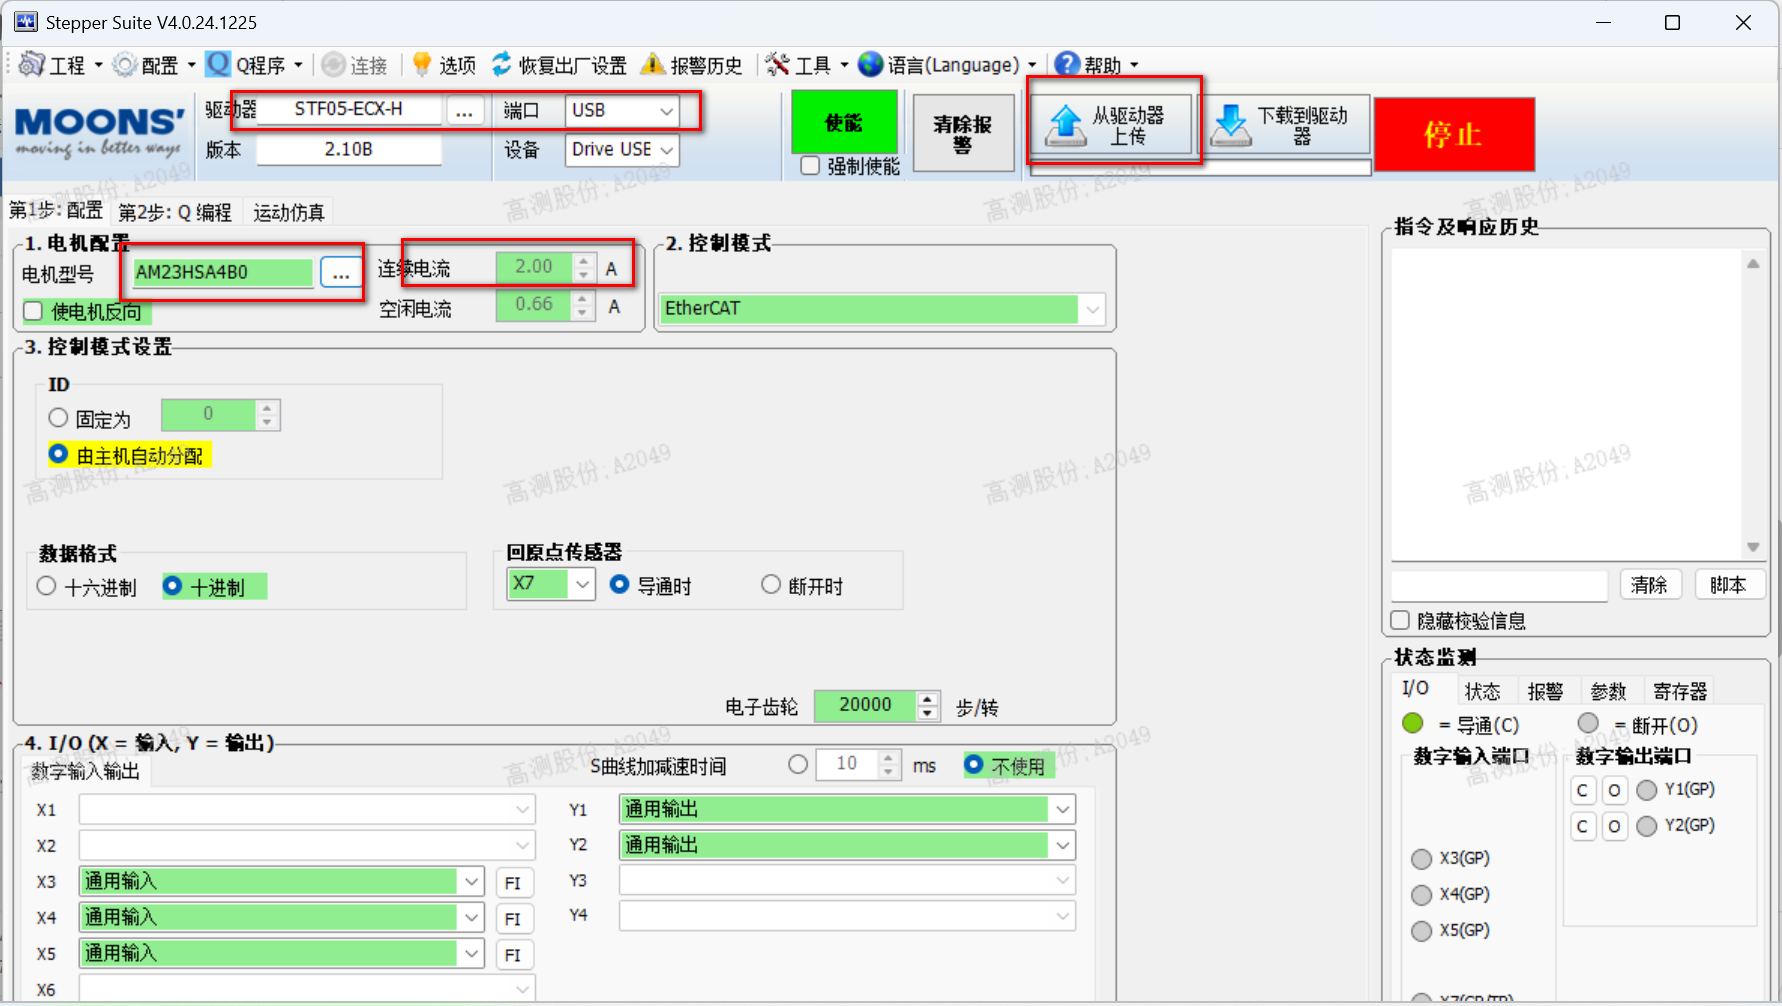Enable the 强制使能 checkbox
This screenshot has height=1006, width=1782.
[810, 165]
